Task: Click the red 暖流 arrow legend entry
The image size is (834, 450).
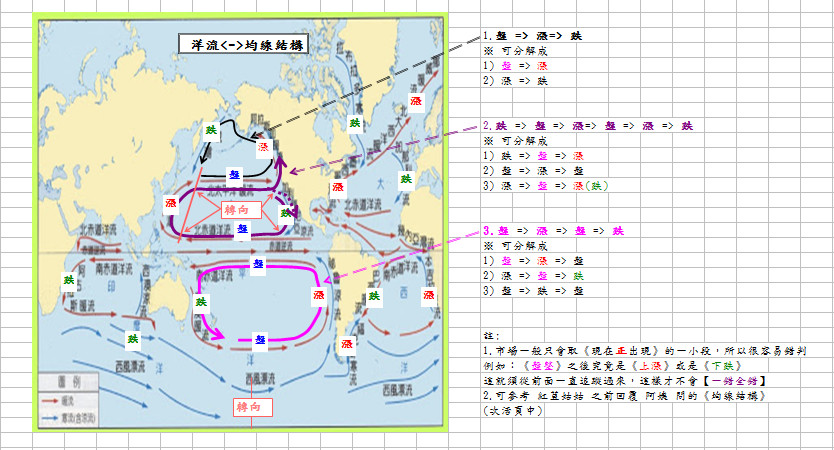Action: [58, 400]
